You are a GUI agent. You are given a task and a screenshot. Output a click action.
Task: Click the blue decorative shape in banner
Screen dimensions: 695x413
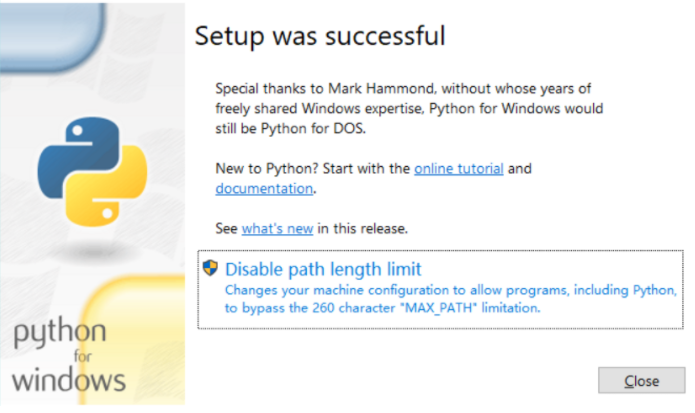[53, 37]
